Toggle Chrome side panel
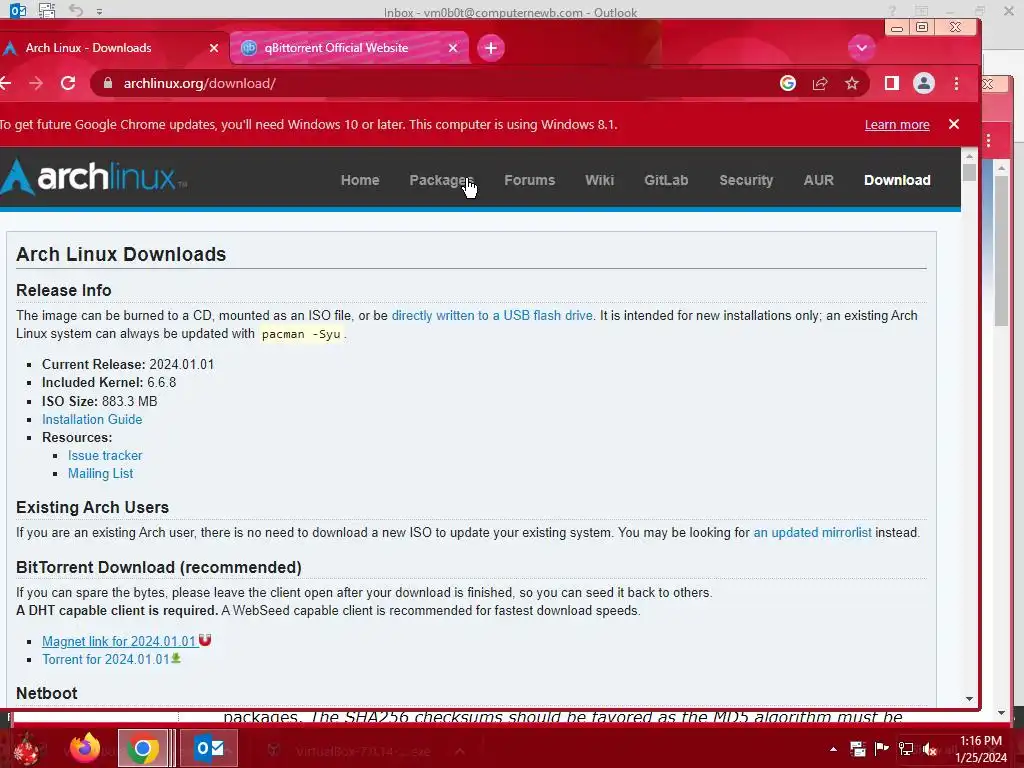This screenshot has width=1024, height=768. [891, 83]
